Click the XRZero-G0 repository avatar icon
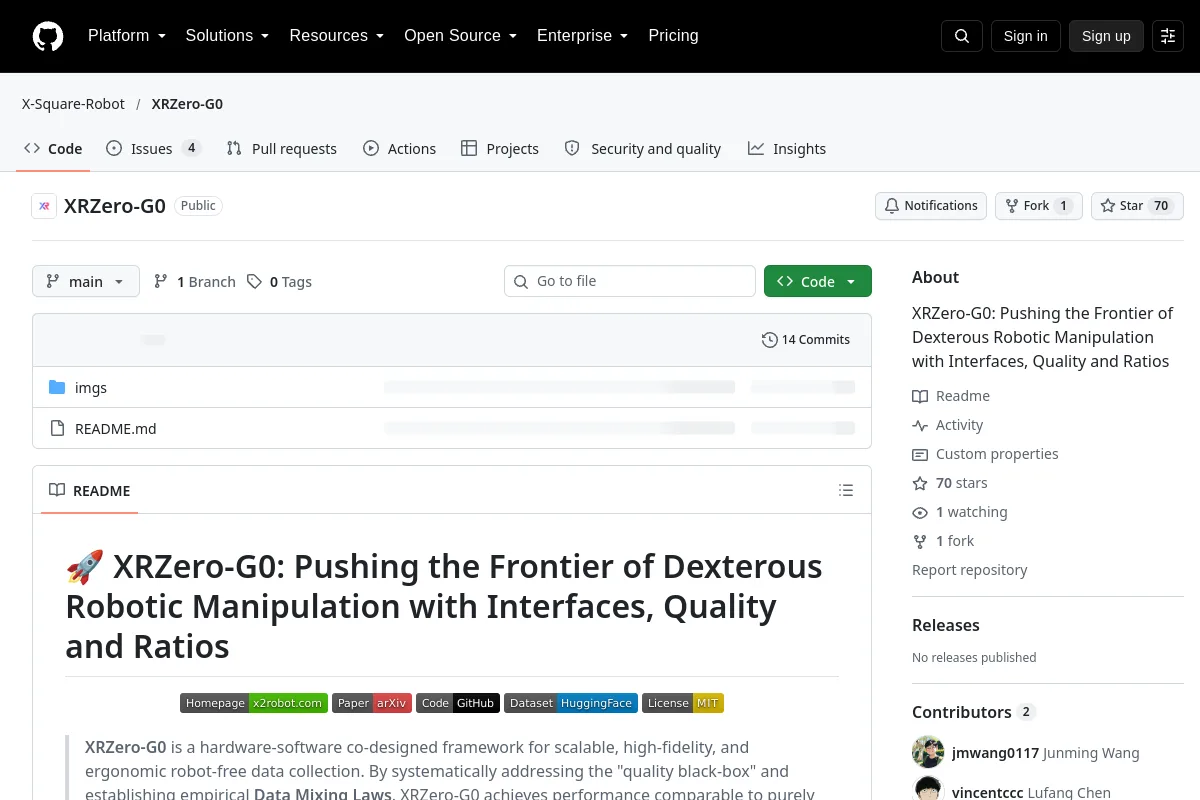The height and width of the screenshot is (800, 1200). (x=44, y=206)
